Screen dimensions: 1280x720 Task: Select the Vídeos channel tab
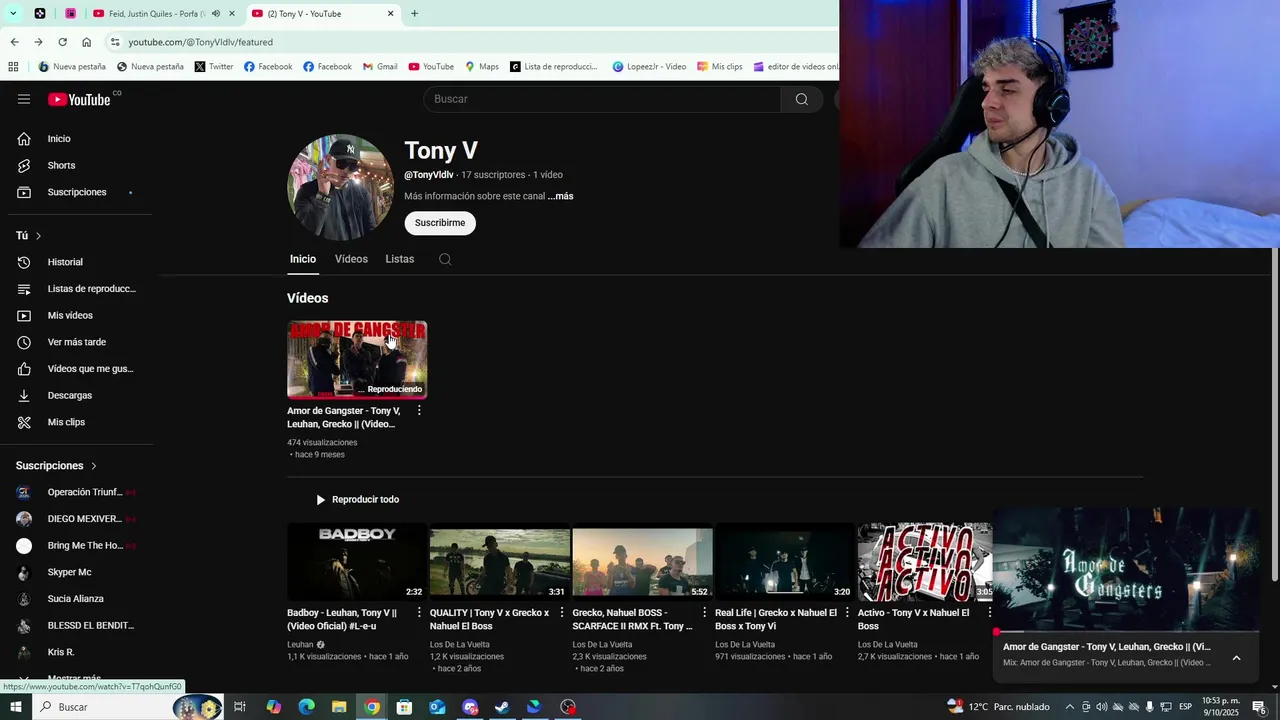coord(351,259)
